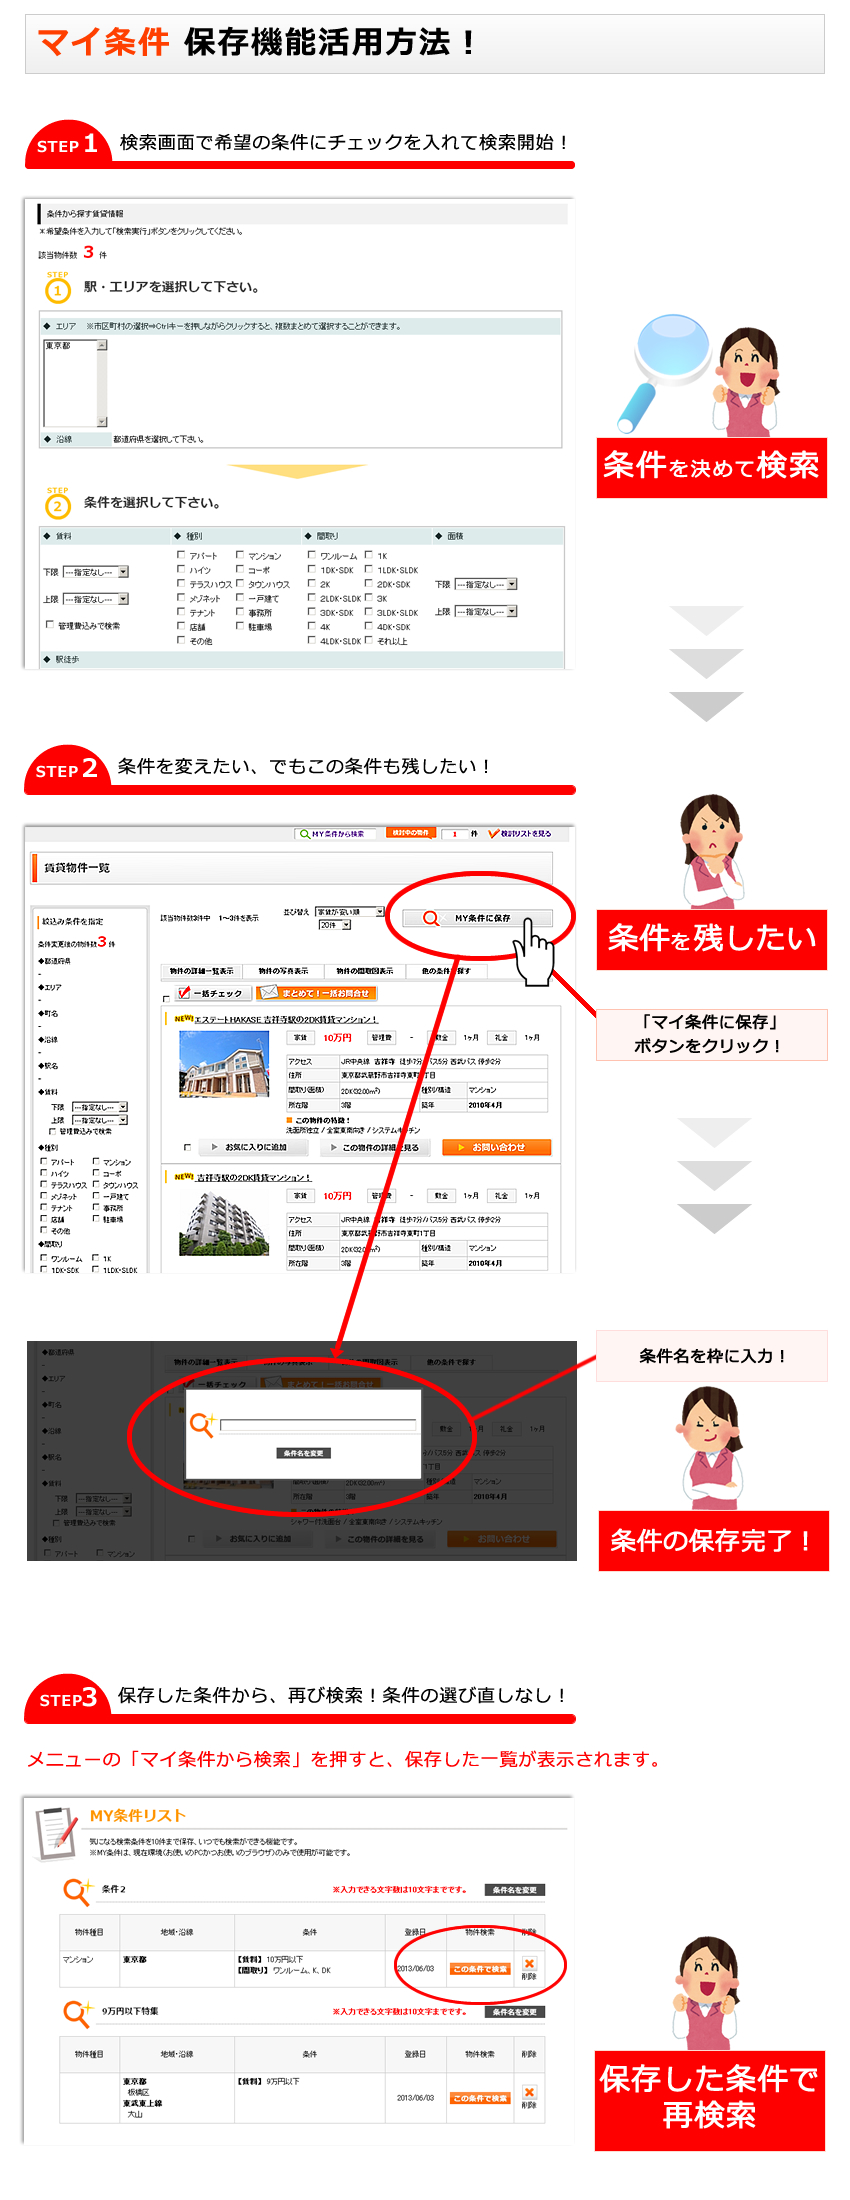Tick the ワンルーム layout checkbox in Step 1 form

(312, 555)
